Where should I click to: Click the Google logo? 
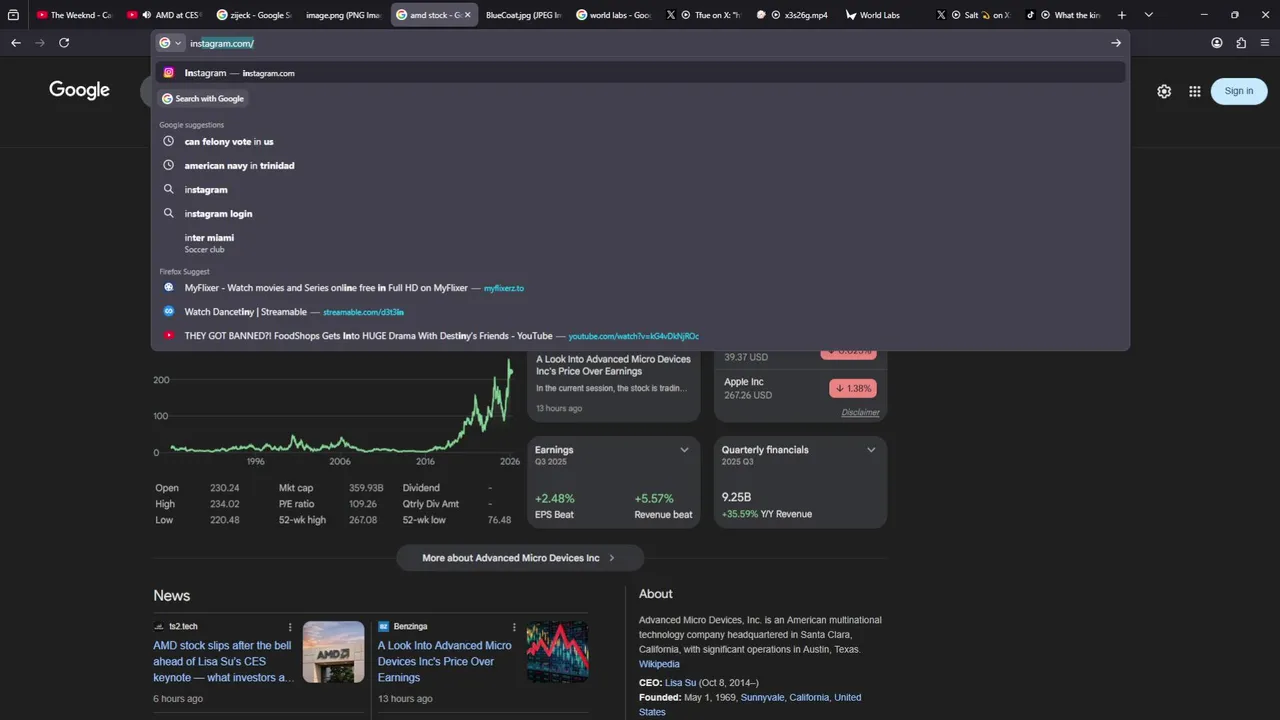(x=80, y=91)
